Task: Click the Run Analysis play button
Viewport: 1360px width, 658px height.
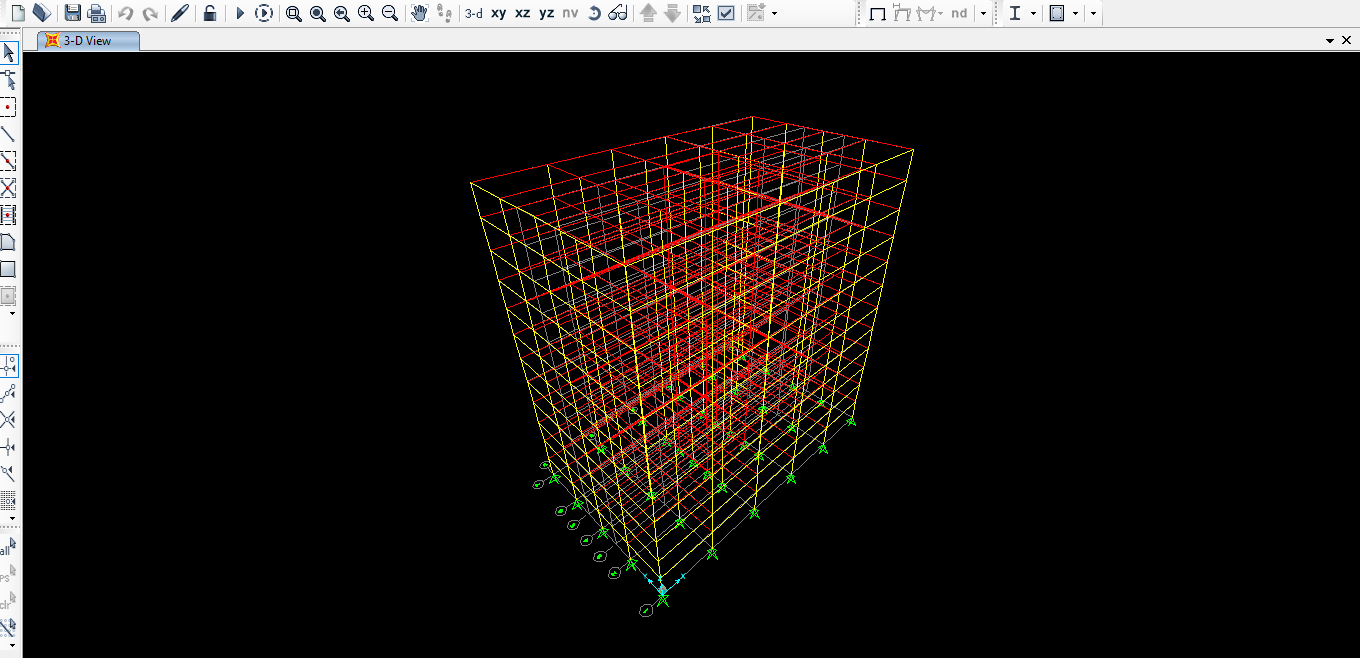Action: pos(240,13)
